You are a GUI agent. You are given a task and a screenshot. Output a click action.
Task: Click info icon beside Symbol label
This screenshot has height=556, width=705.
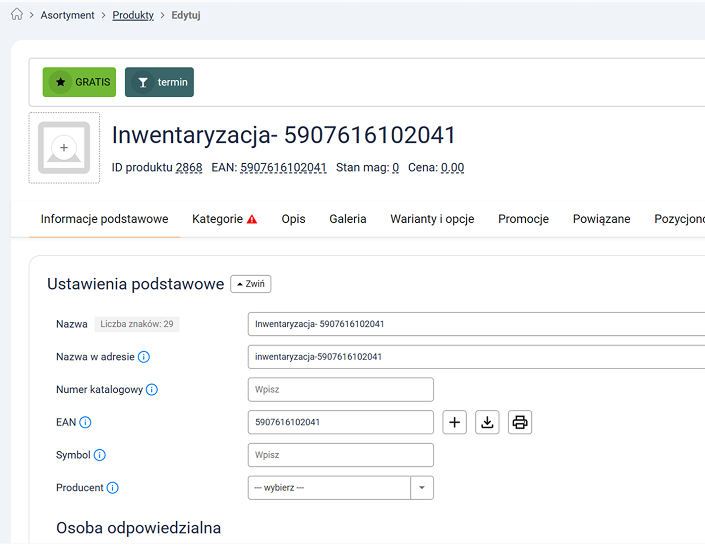point(100,456)
